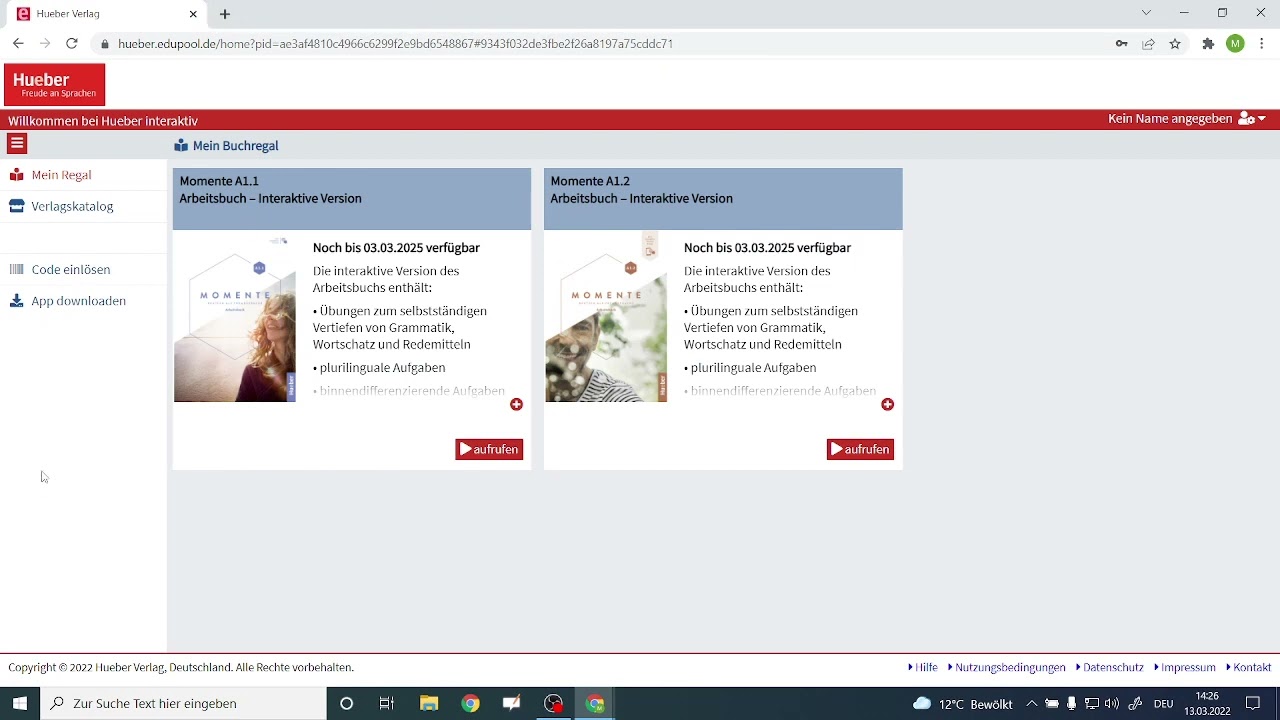
Task: Click the download icon beside App downloaden
Action: click(16, 301)
